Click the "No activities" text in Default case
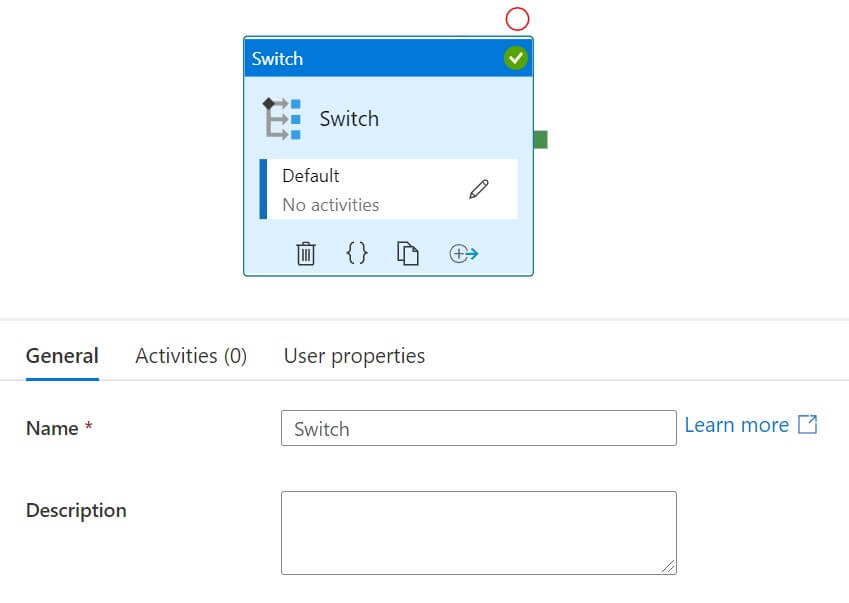 (330, 205)
